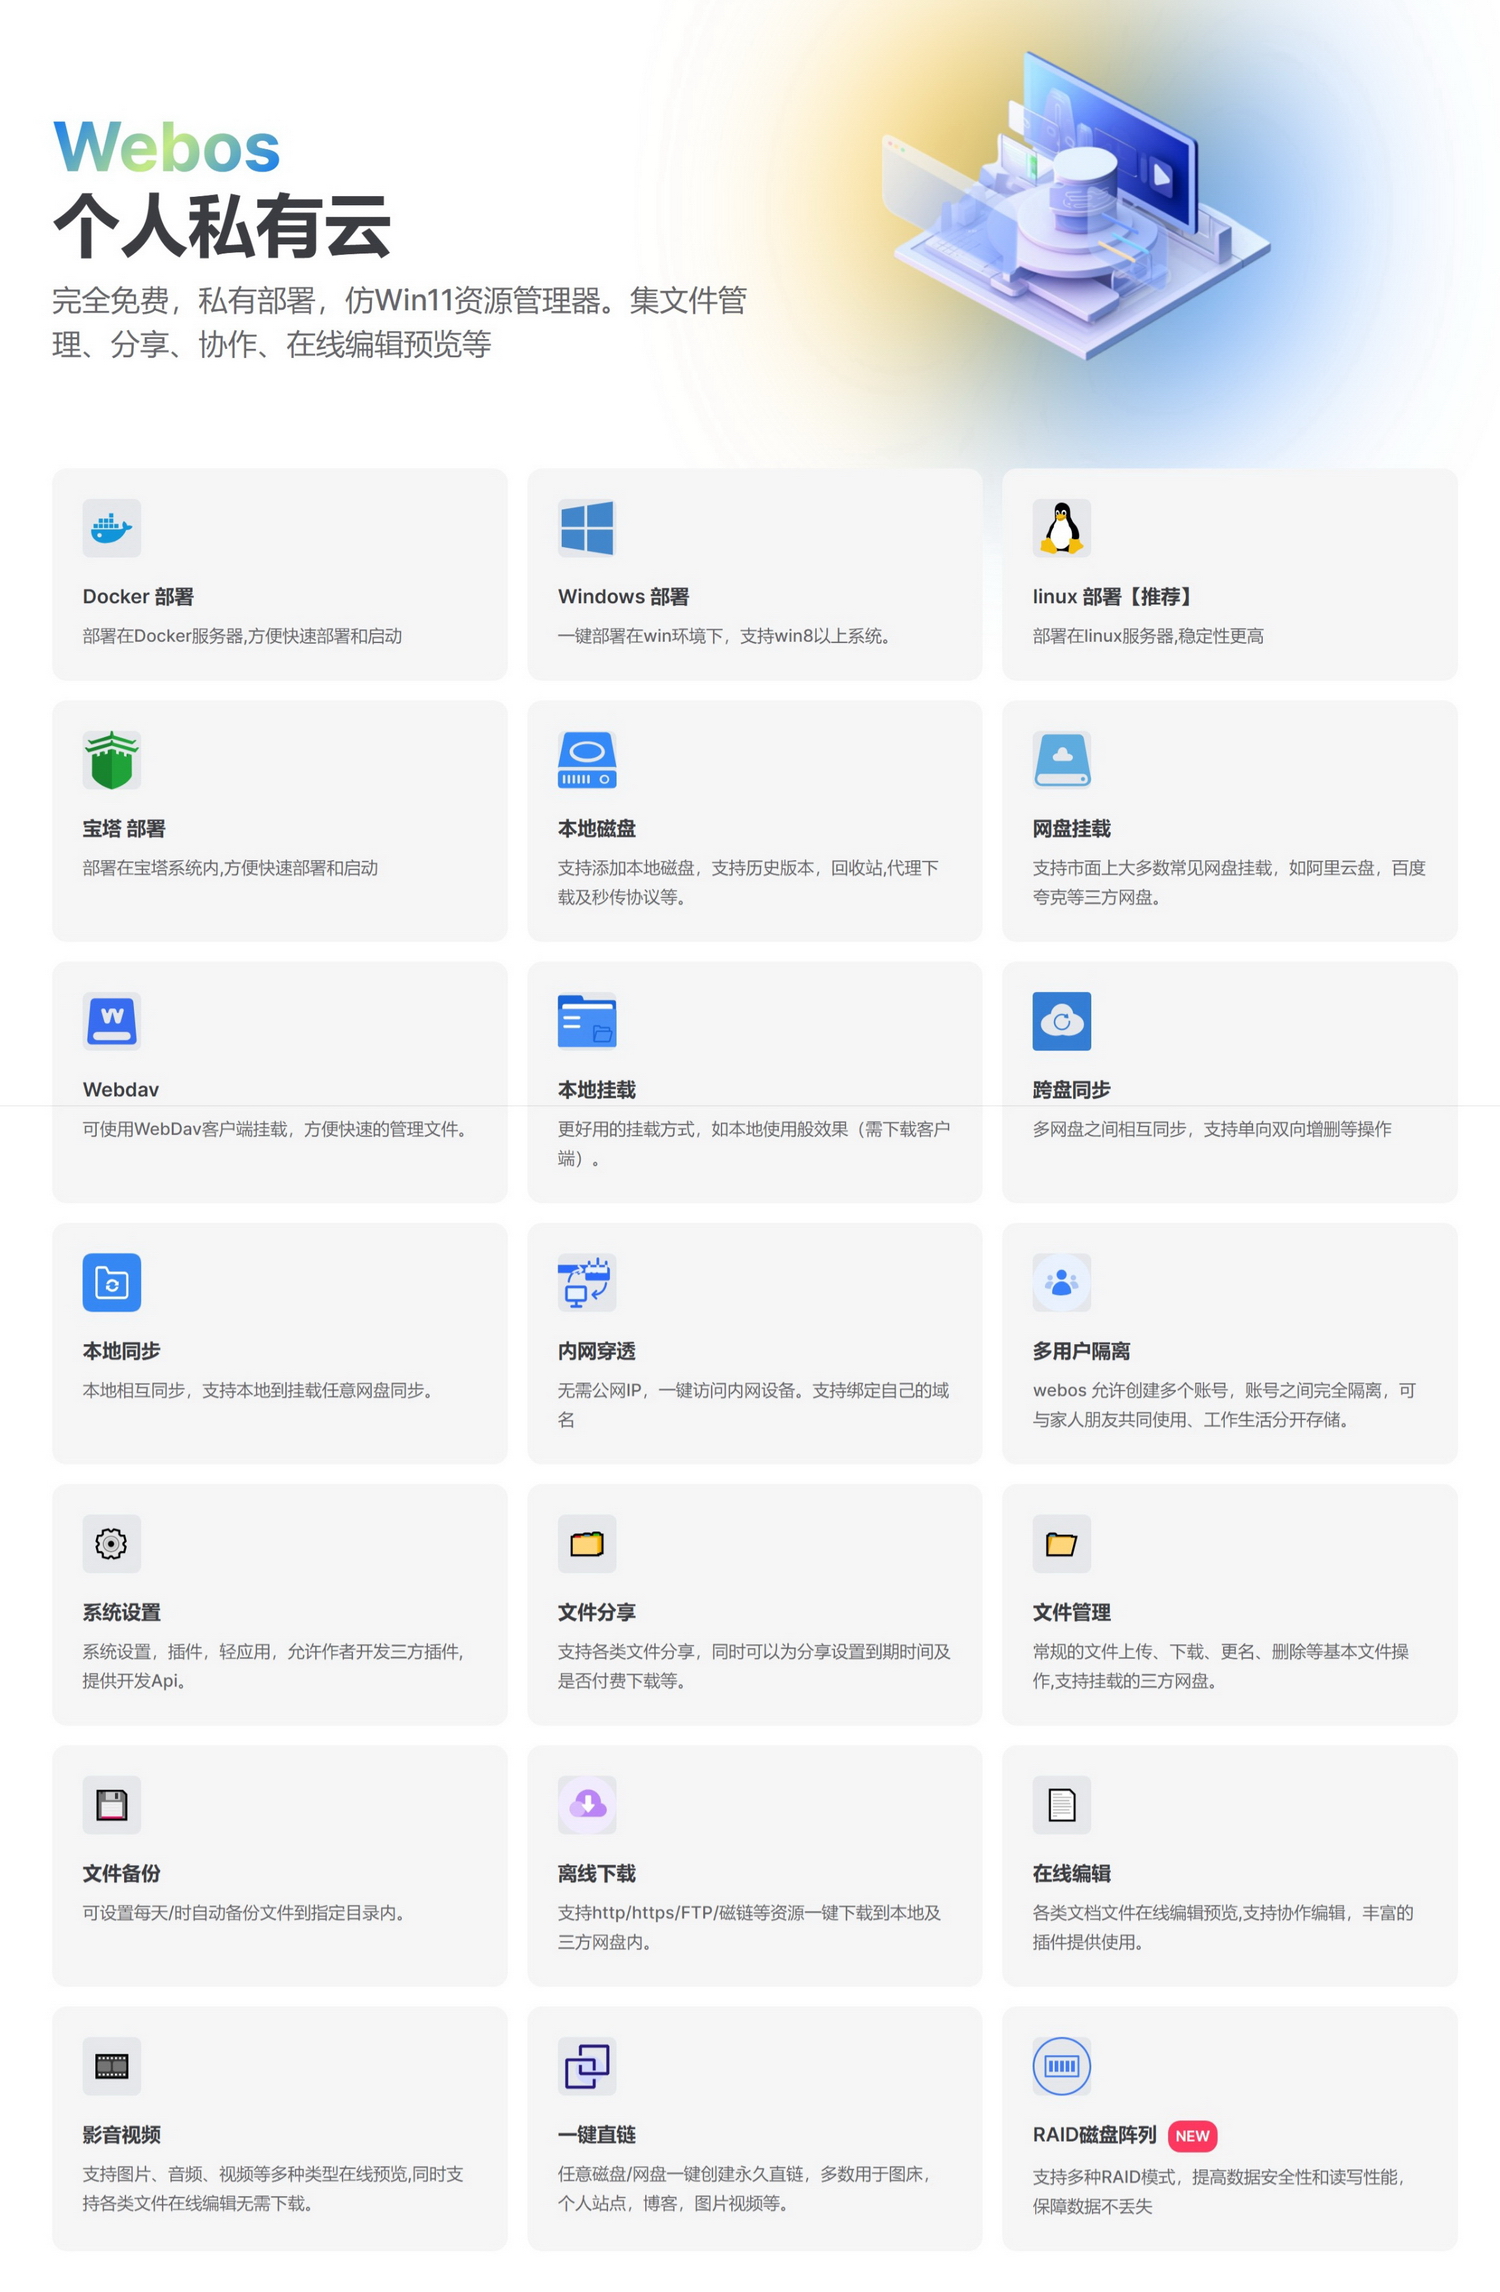Click the 本地磁盘 hard drive icon
This screenshot has height=2292, width=1500.
click(587, 760)
